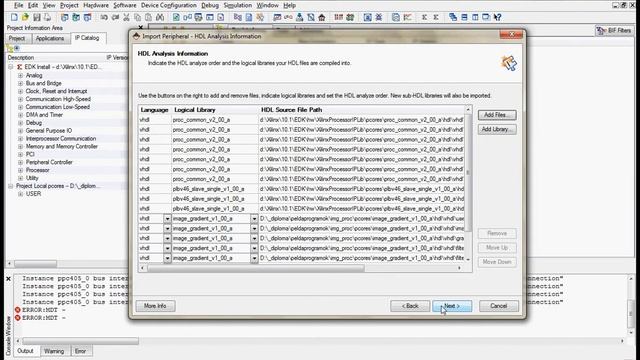The height and width of the screenshot is (360, 640).
Task: Click the HDL table vertical scrollbar up arrow
Action: [468, 110]
